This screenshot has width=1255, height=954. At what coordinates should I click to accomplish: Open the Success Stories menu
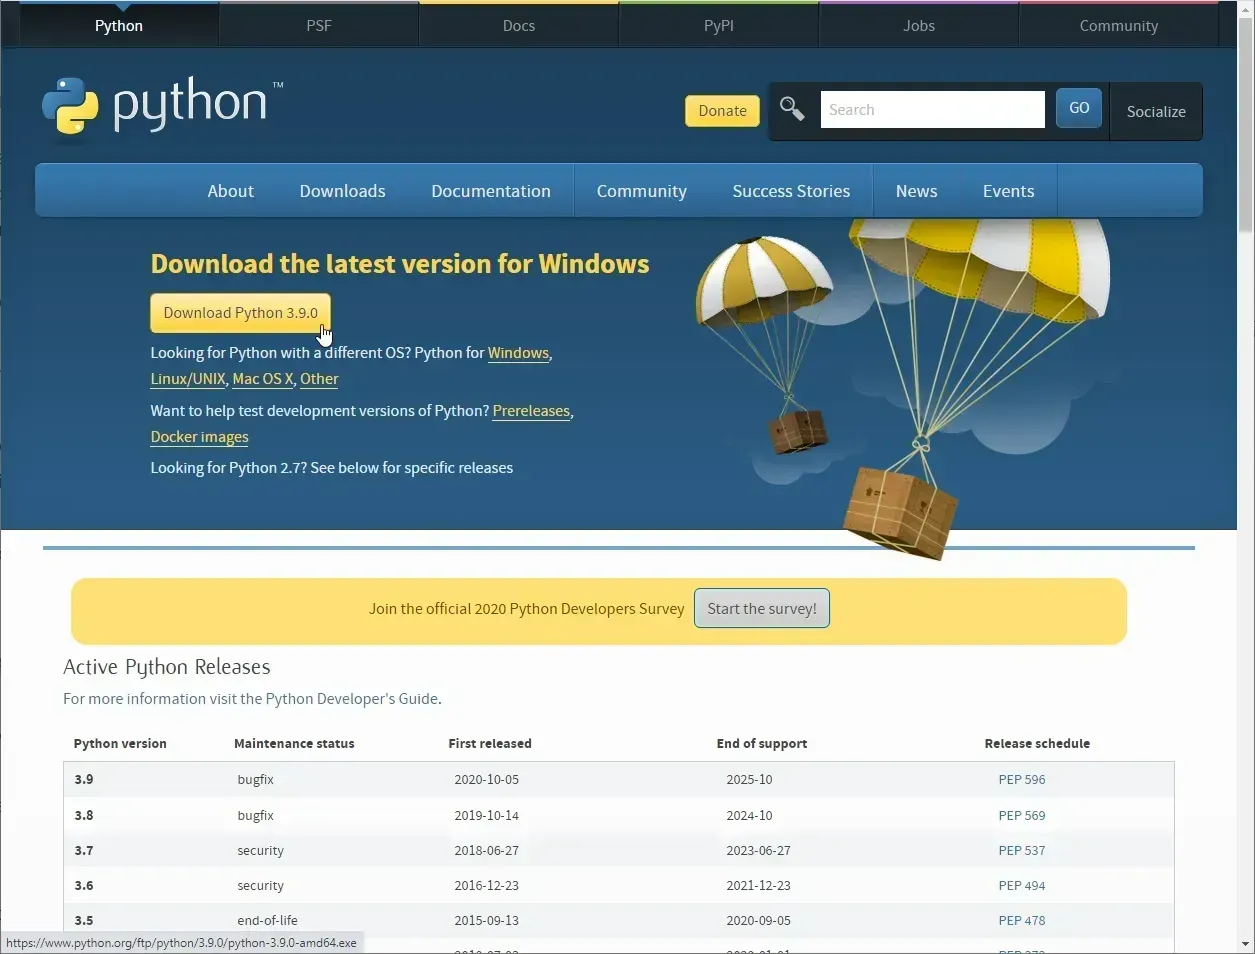click(x=791, y=191)
